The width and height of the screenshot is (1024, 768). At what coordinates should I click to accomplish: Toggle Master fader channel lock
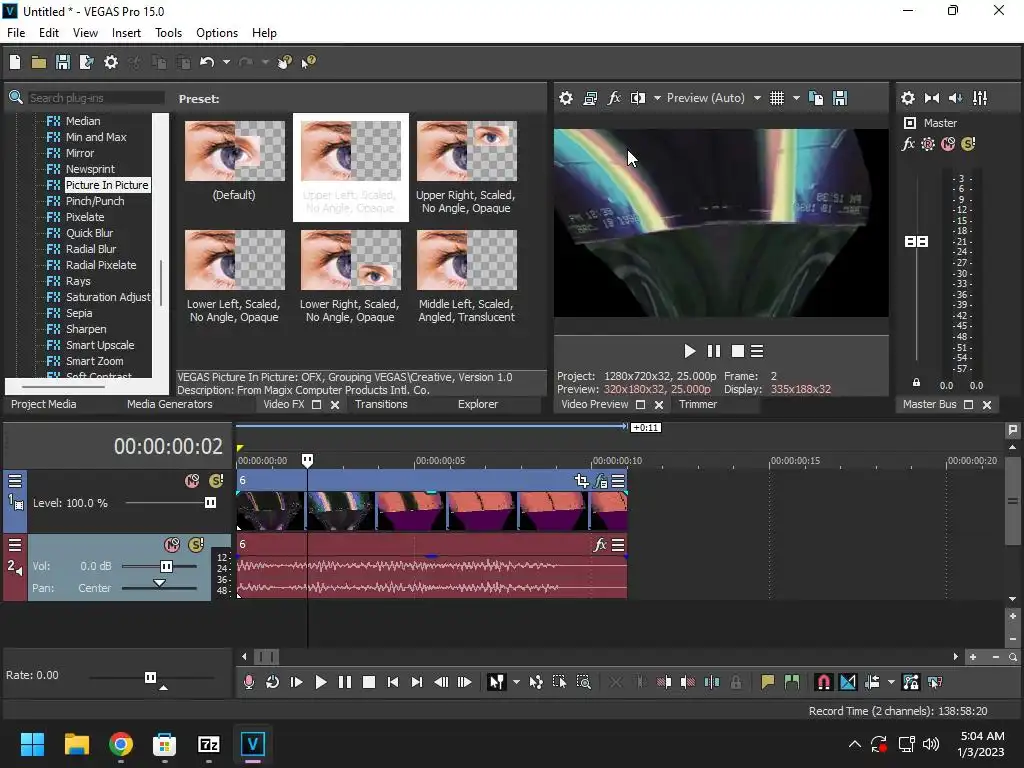coord(916,383)
